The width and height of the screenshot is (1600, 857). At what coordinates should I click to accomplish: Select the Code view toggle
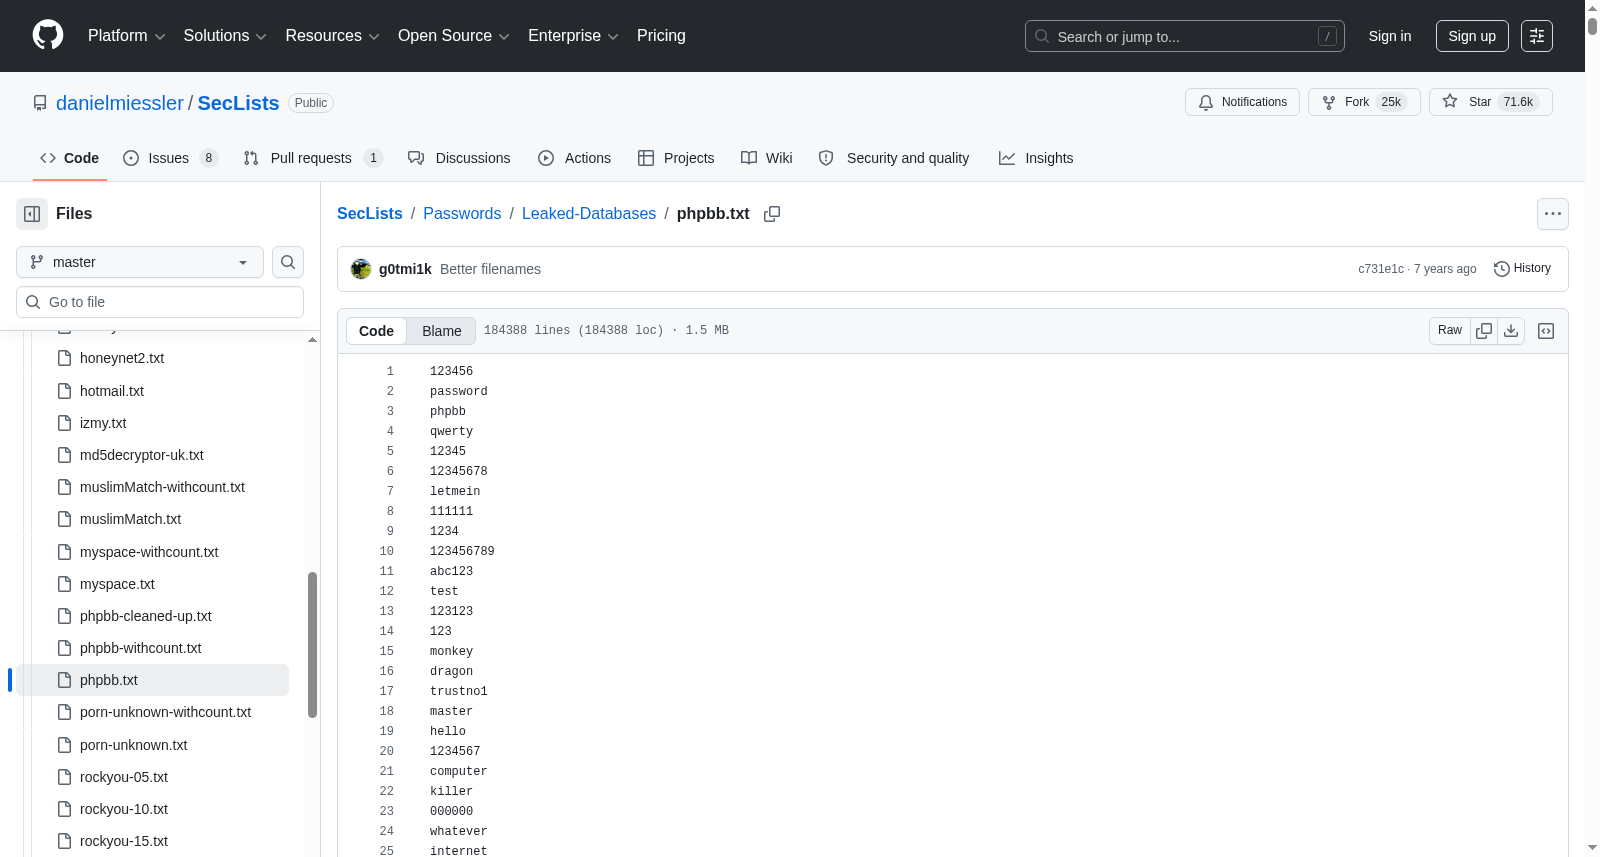pos(376,331)
